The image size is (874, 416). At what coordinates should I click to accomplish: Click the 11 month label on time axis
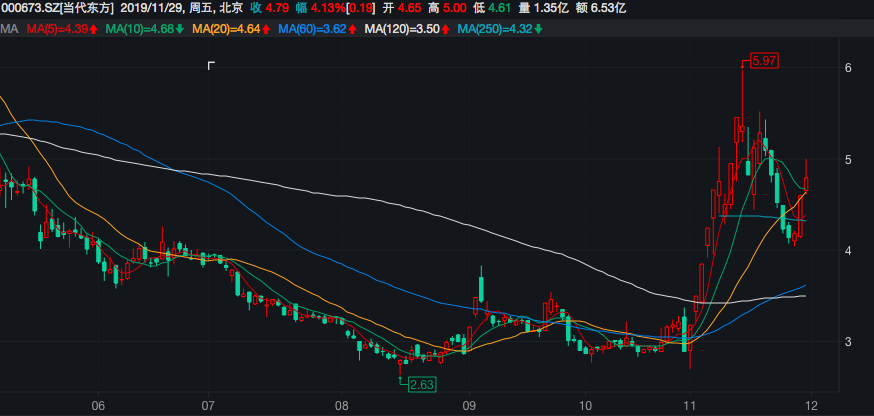click(x=689, y=406)
